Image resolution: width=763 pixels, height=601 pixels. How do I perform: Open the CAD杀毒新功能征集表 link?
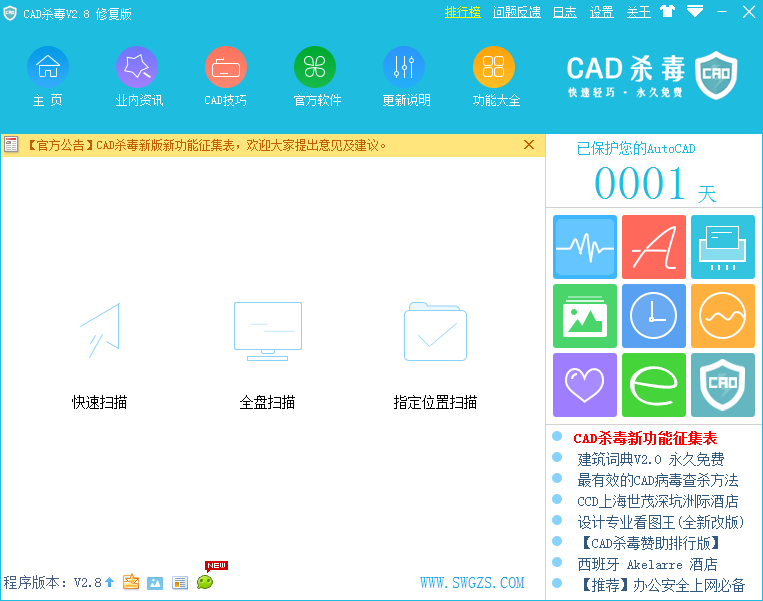tap(645, 438)
